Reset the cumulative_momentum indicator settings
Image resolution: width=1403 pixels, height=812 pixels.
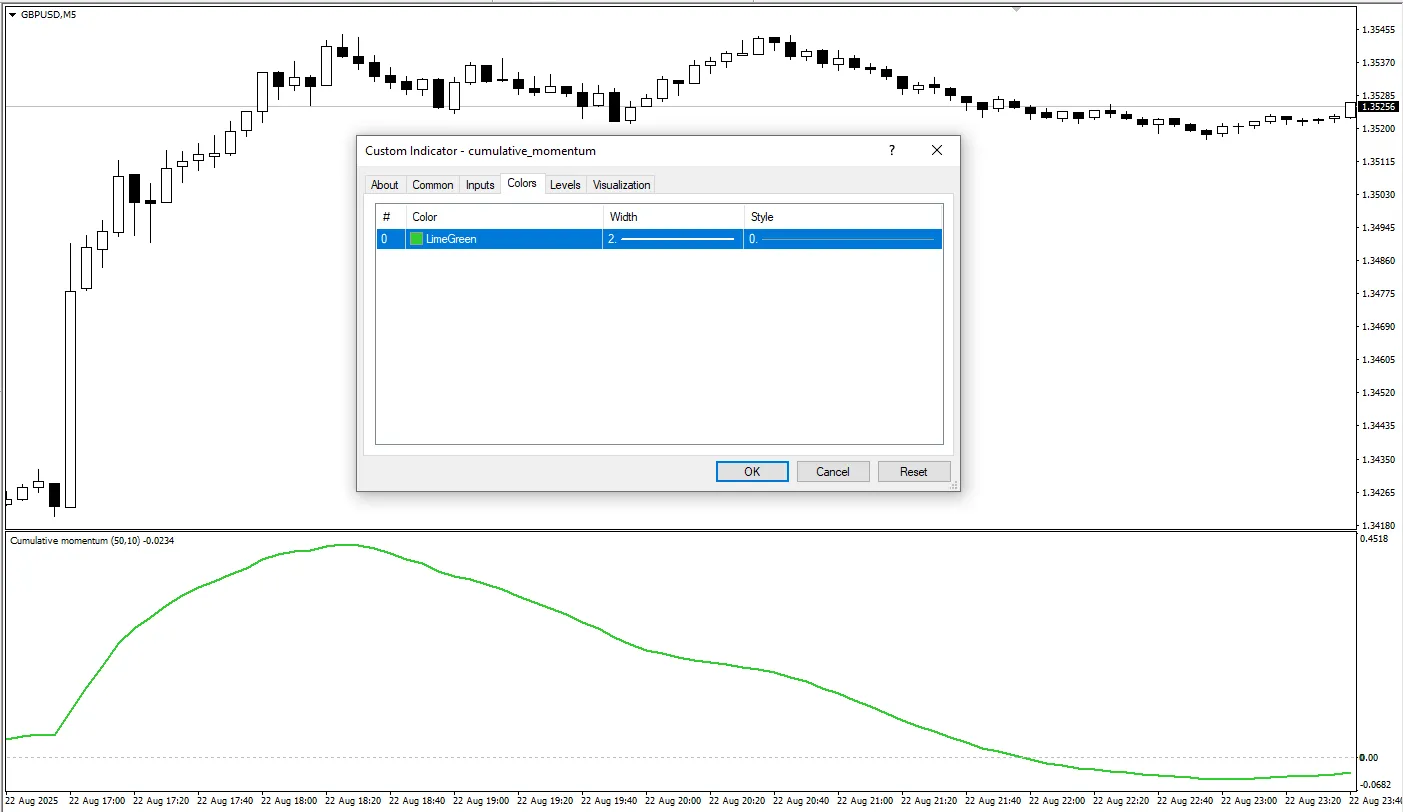[x=914, y=471]
